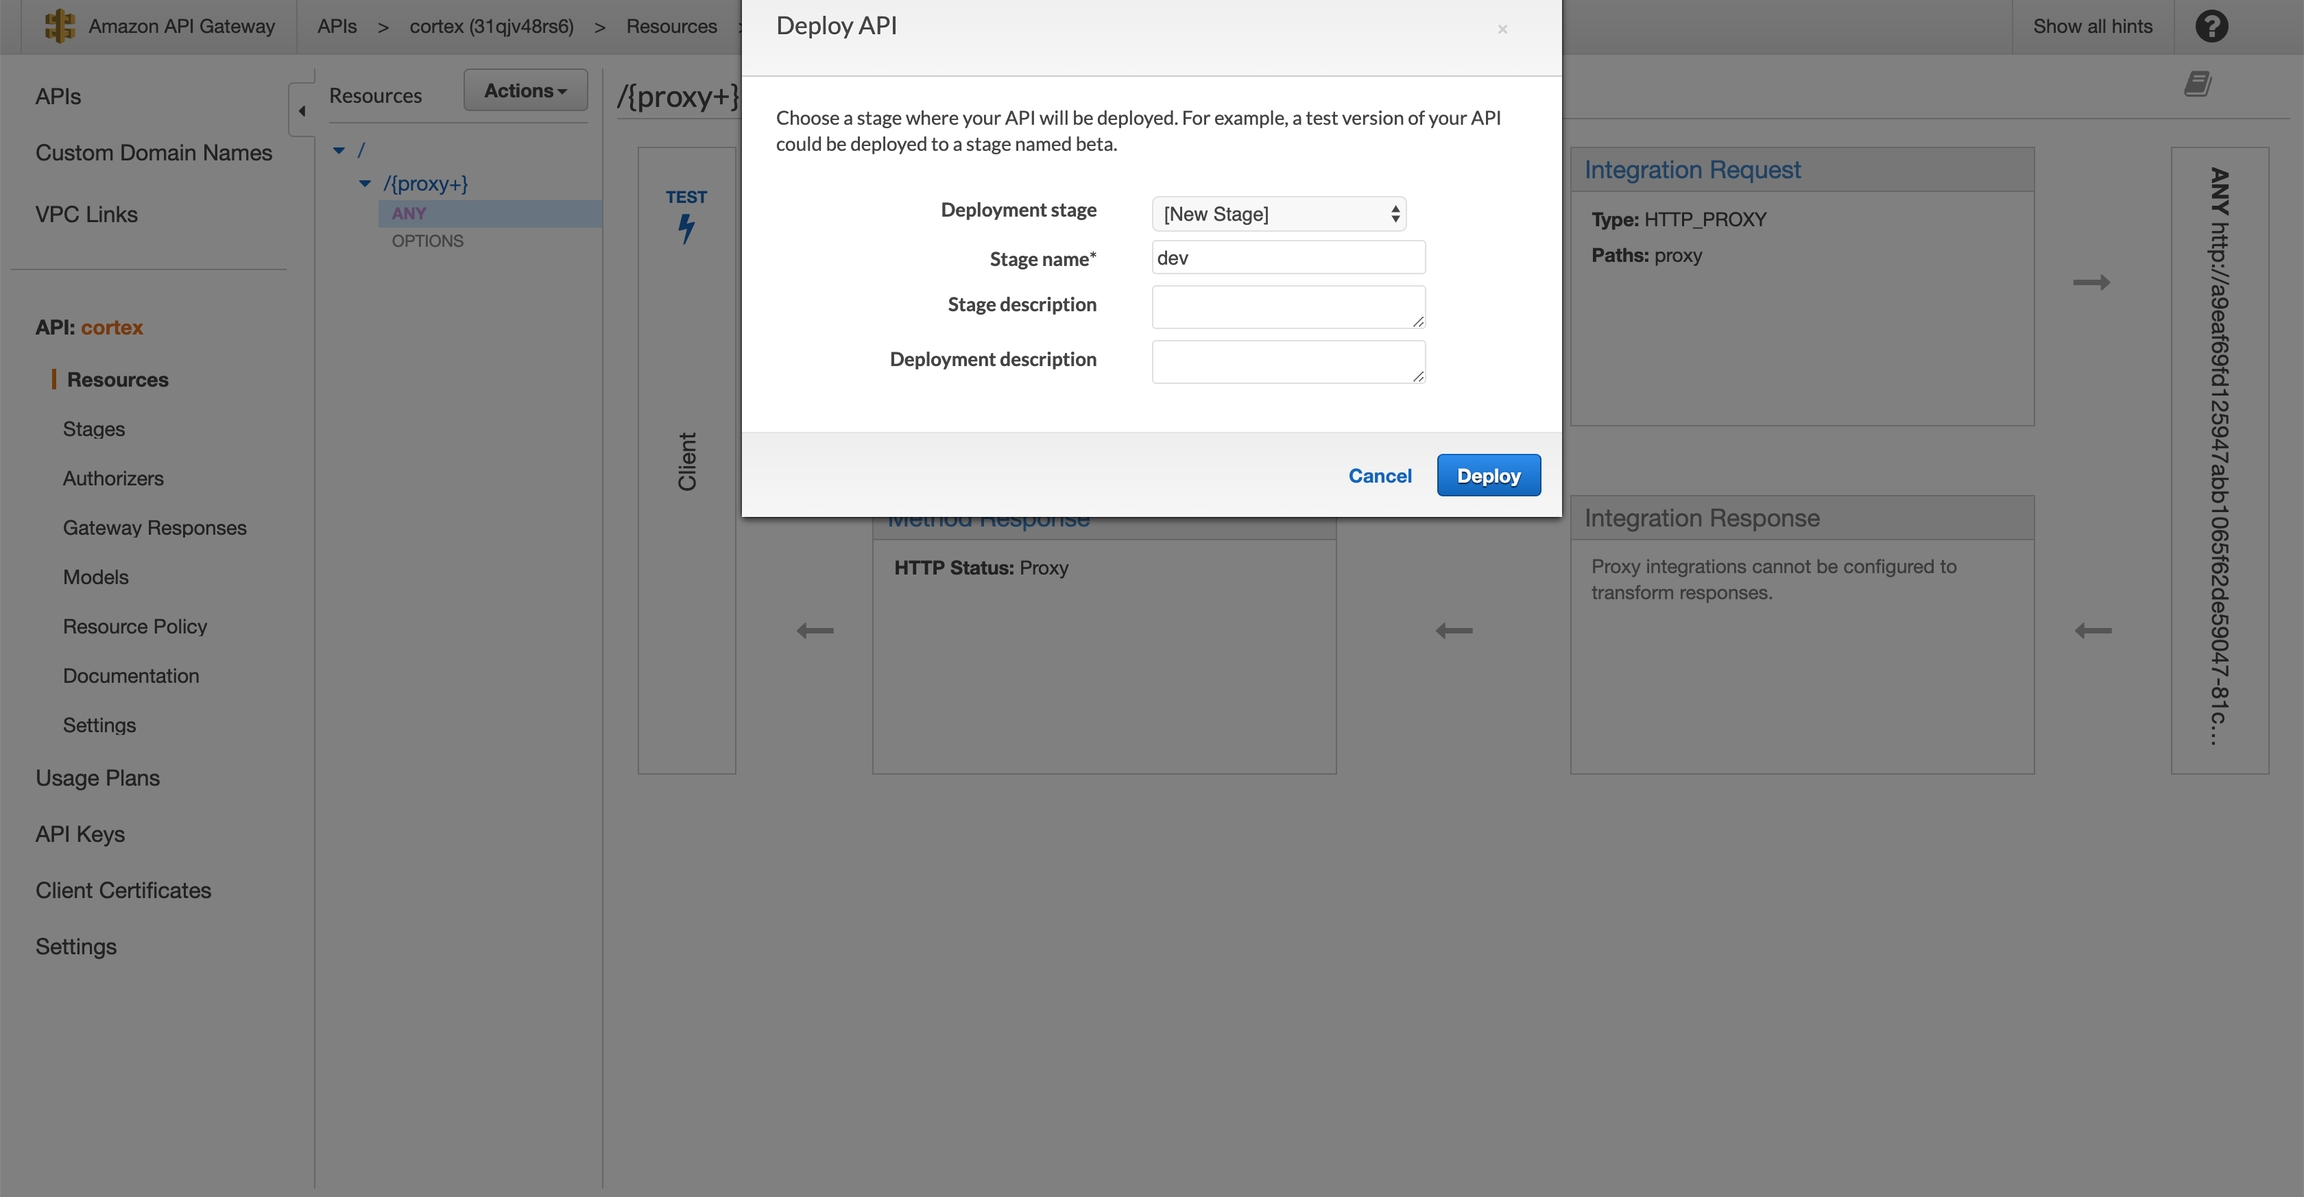The width and height of the screenshot is (2304, 1197).
Task: Collapse the root / resource node
Action: click(x=339, y=148)
